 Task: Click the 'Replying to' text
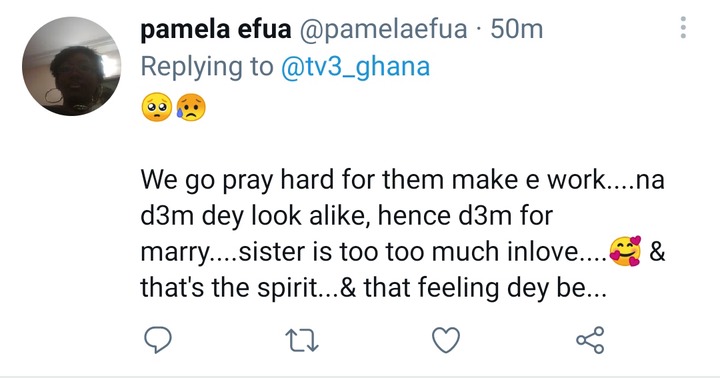[207, 67]
